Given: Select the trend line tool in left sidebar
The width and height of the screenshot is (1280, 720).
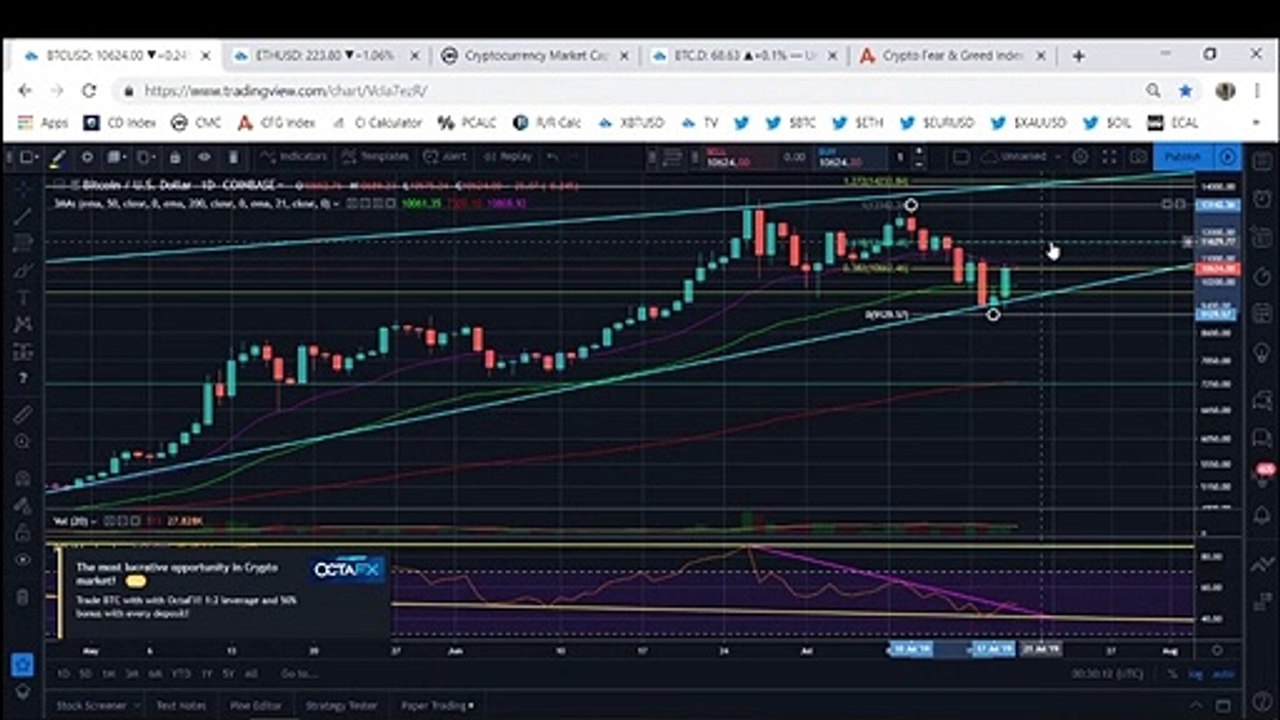Looking at the screenshot, I should 23,214.
